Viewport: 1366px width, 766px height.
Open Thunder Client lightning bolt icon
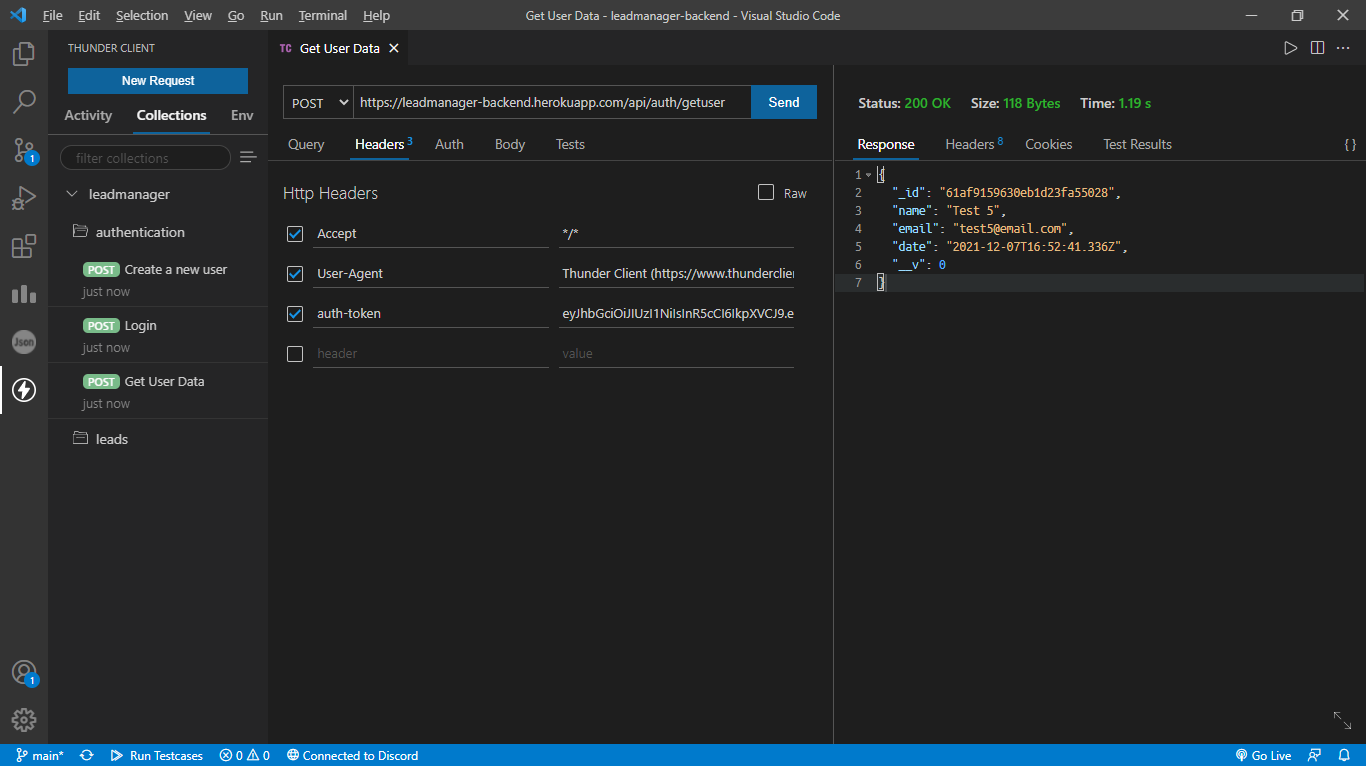(24, 390)
